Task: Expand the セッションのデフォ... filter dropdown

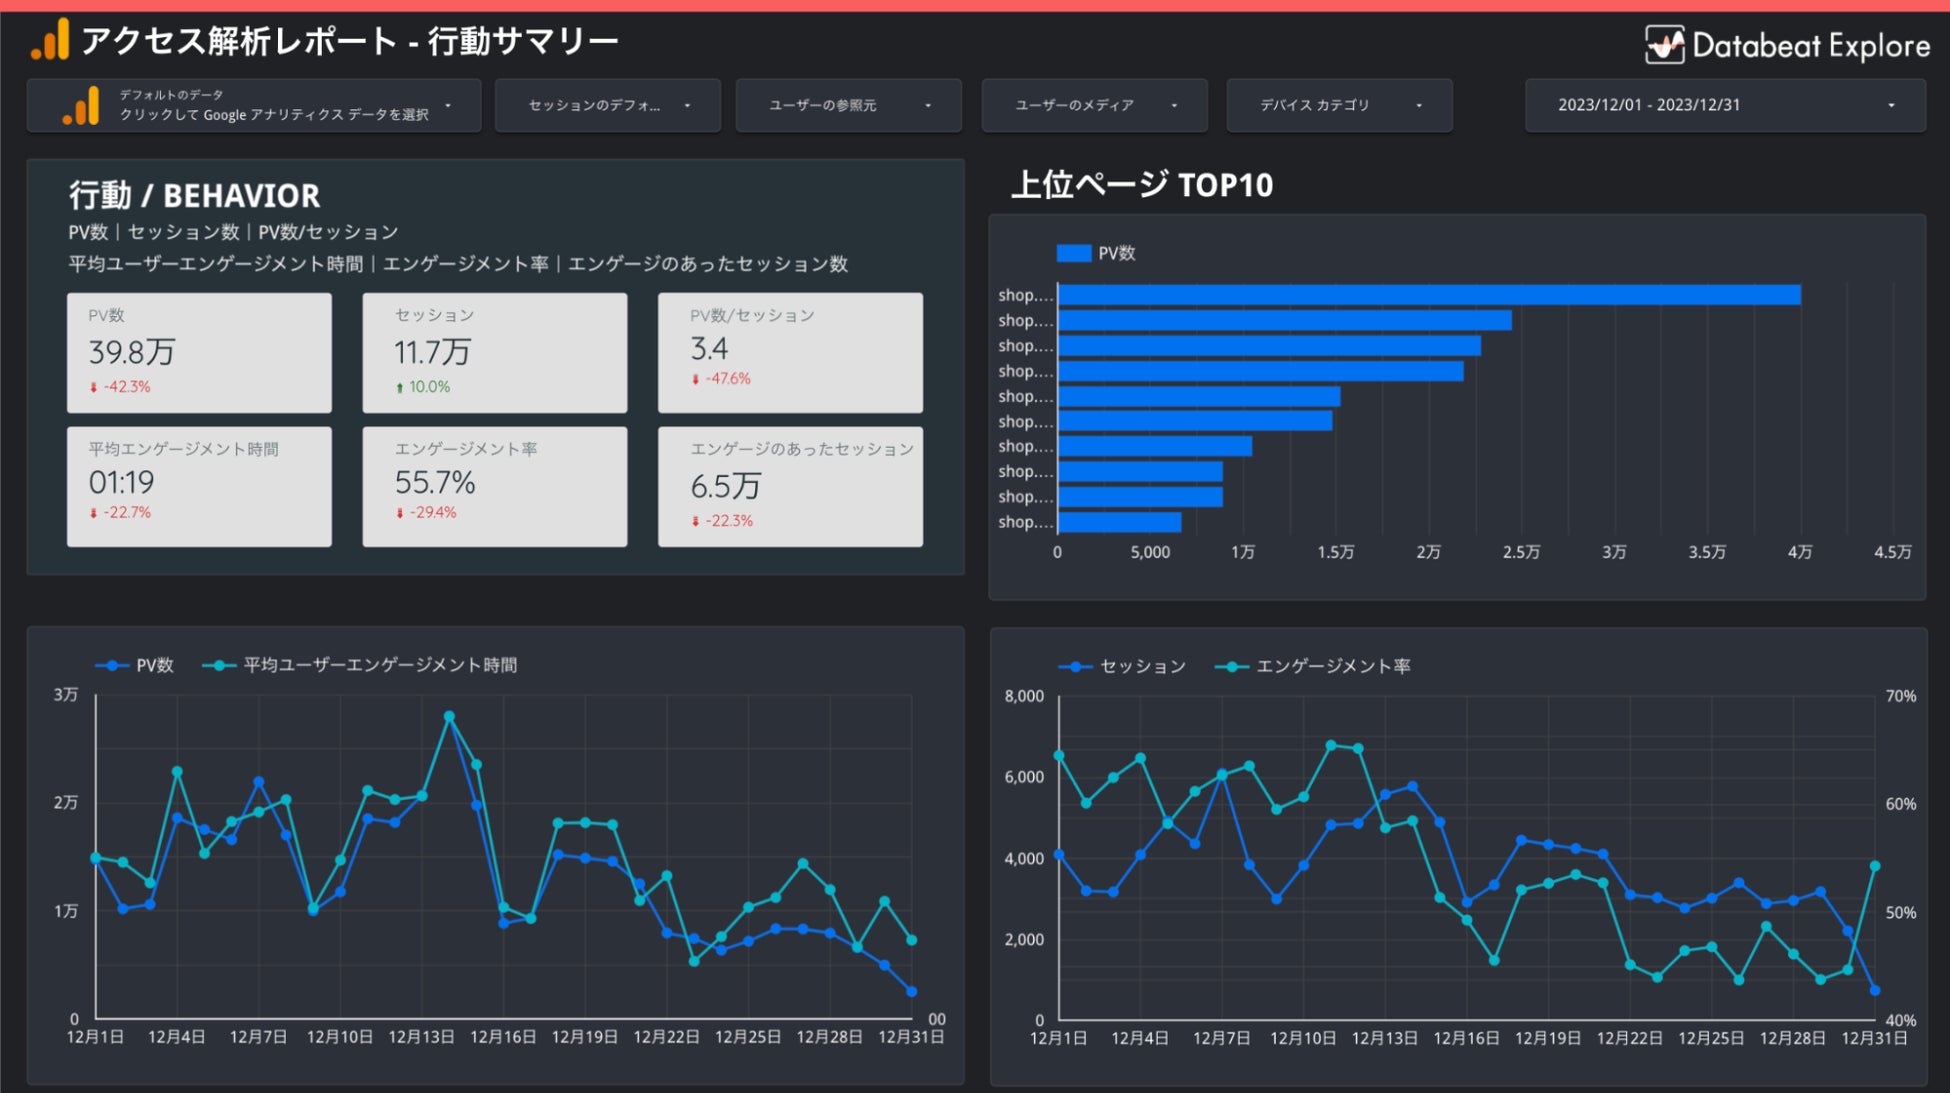Action: pyautogui.click(x=608, y=106)
